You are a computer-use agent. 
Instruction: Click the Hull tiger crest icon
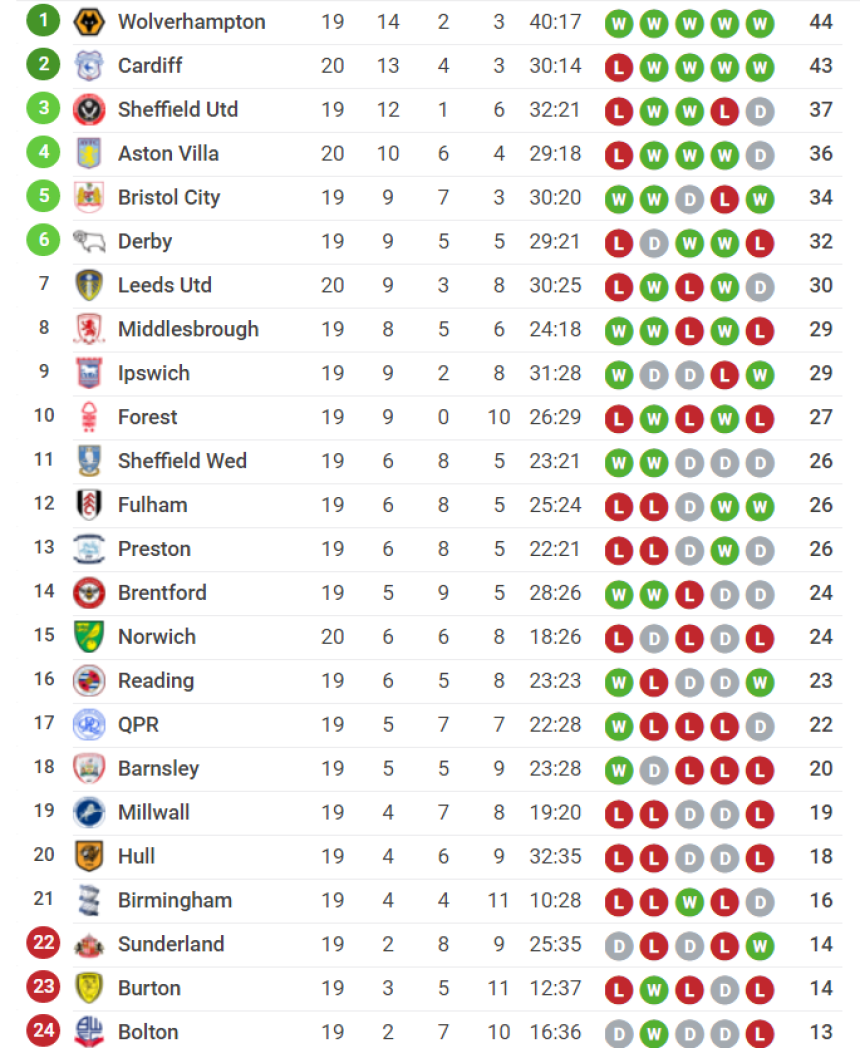pos(89,856)
